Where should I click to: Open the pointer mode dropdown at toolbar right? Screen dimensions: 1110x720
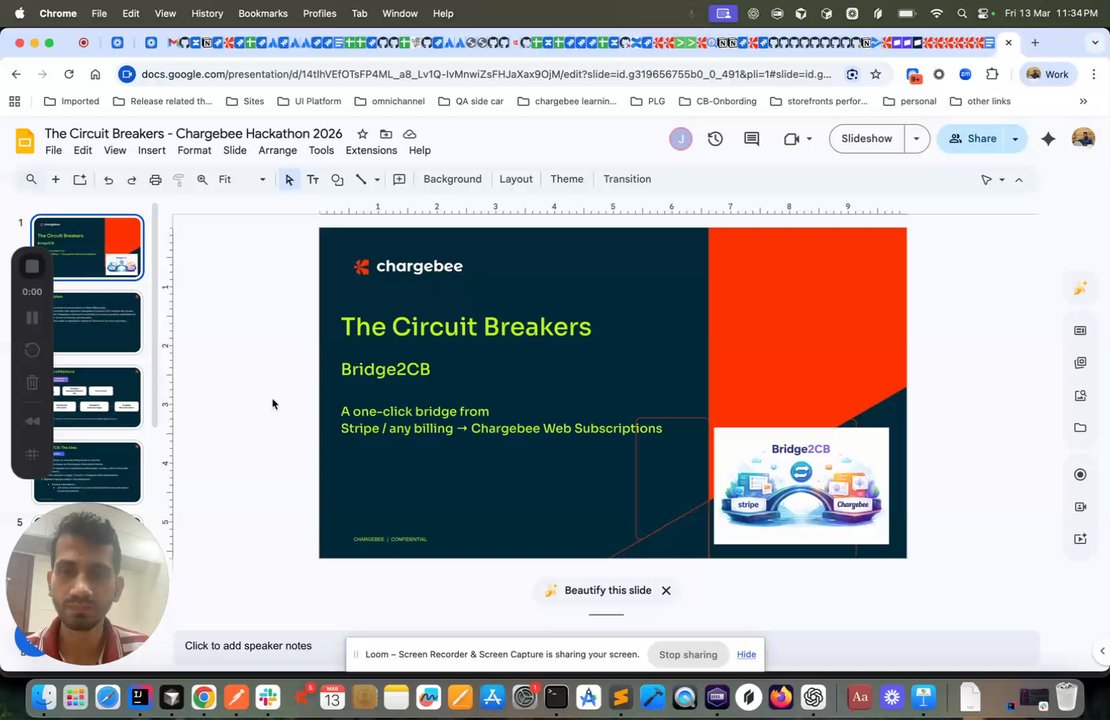point(1002,180)
